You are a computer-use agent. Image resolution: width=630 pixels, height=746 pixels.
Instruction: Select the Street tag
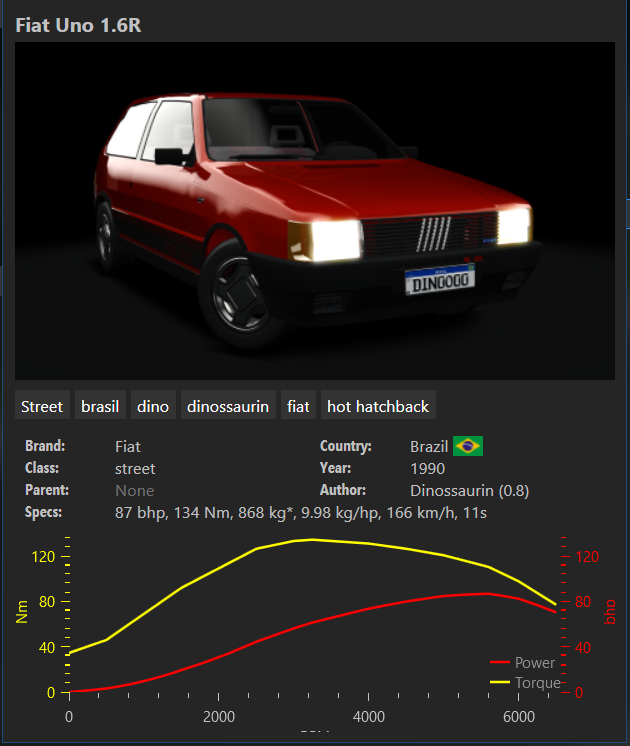[x=42, y=406]
